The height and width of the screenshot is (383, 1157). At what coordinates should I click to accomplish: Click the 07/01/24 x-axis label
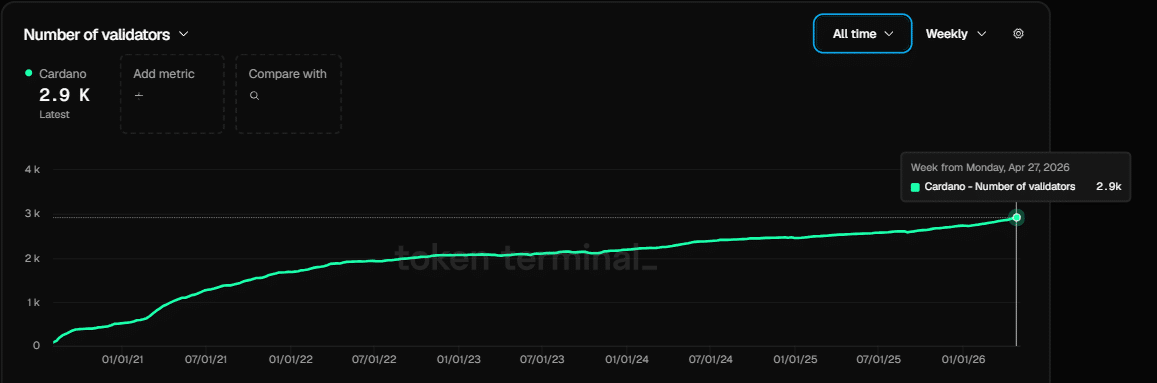click(711, 360)
